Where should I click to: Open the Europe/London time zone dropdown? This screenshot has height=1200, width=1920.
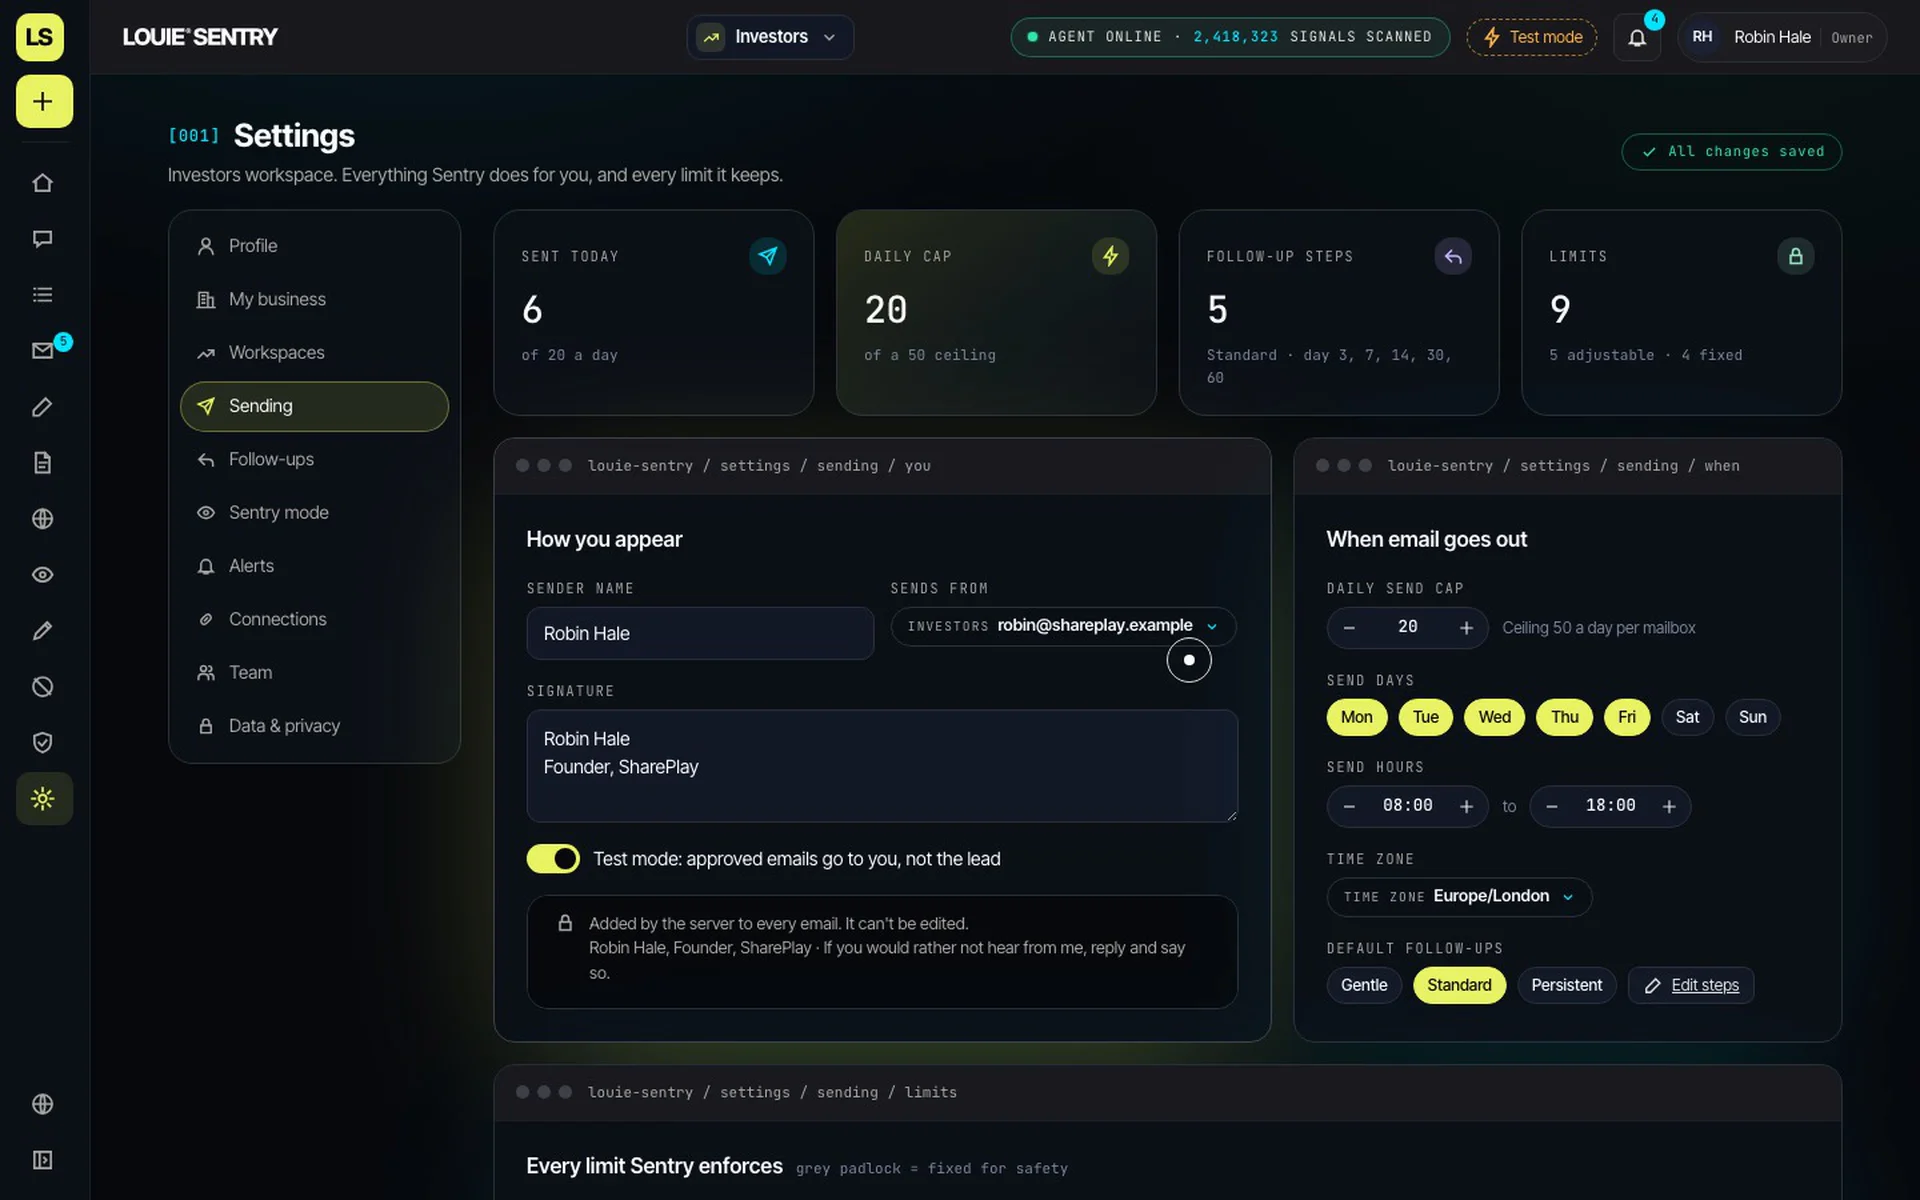(x=1459, y=897)
